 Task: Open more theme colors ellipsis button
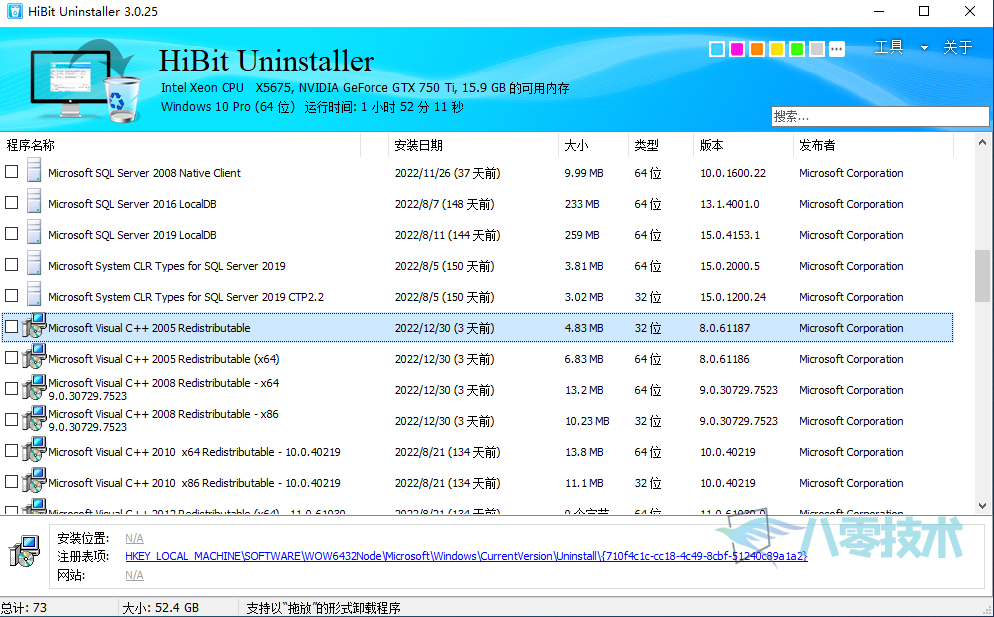[x=837, y=49]
